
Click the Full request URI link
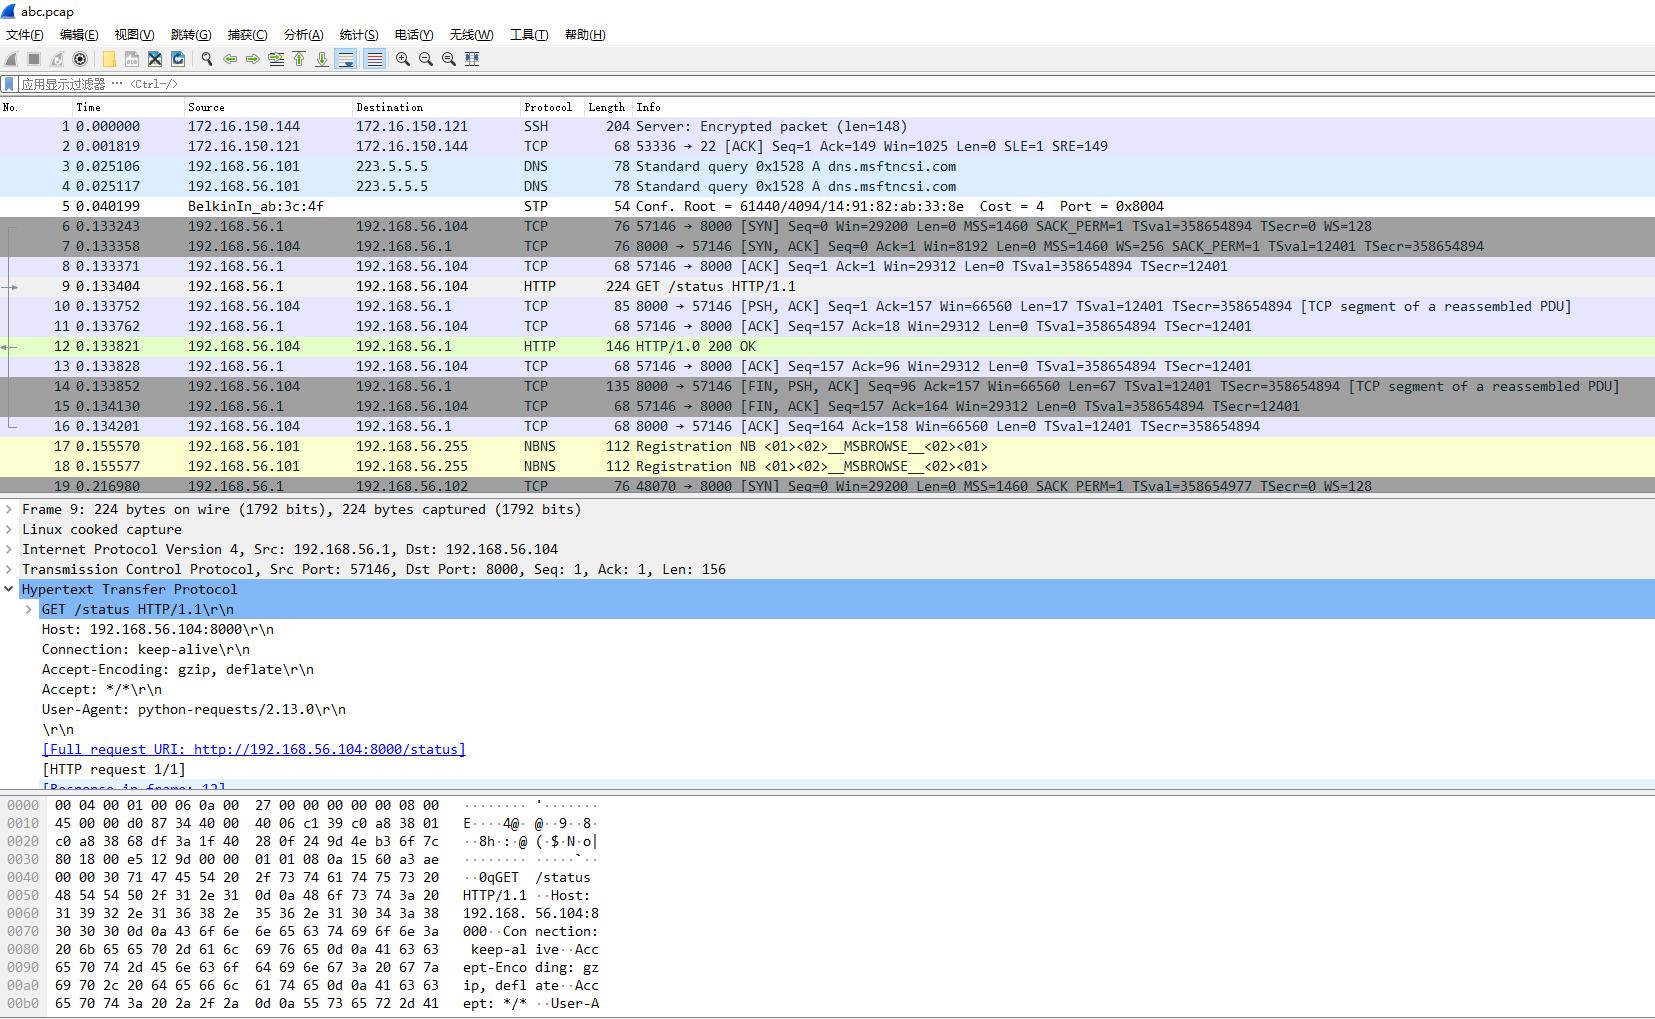254,749
